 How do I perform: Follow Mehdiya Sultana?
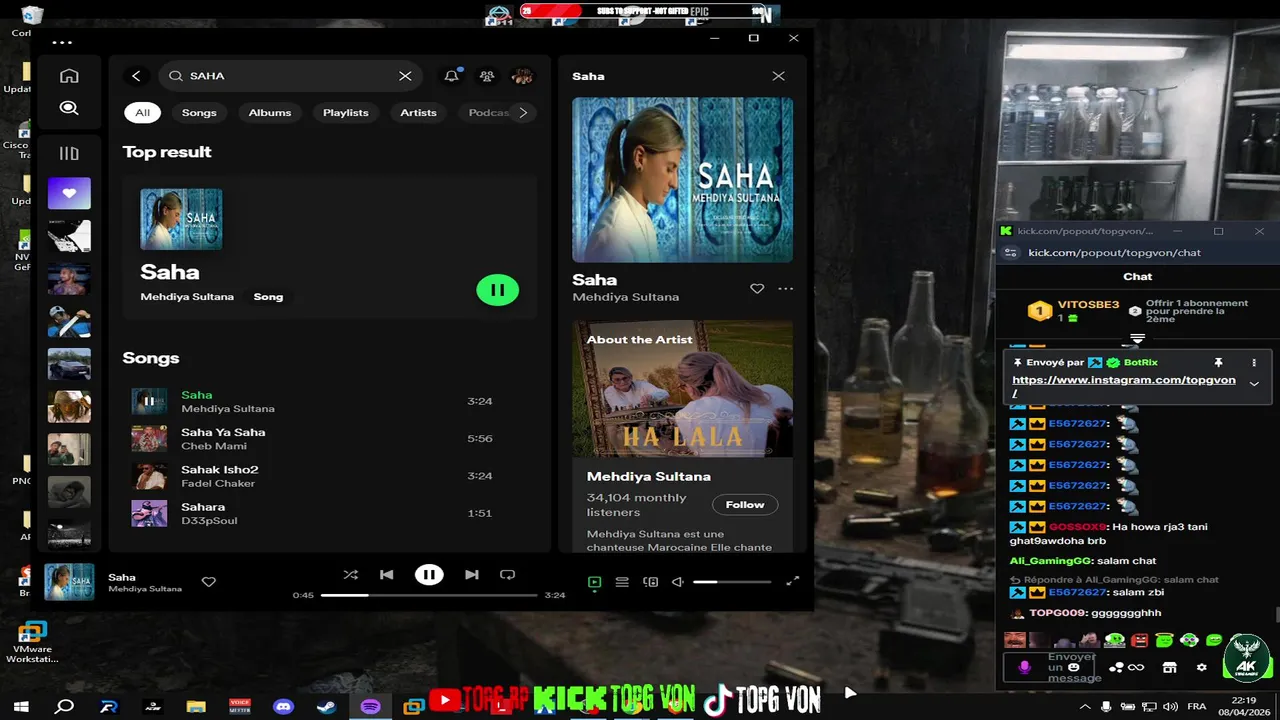745,505
